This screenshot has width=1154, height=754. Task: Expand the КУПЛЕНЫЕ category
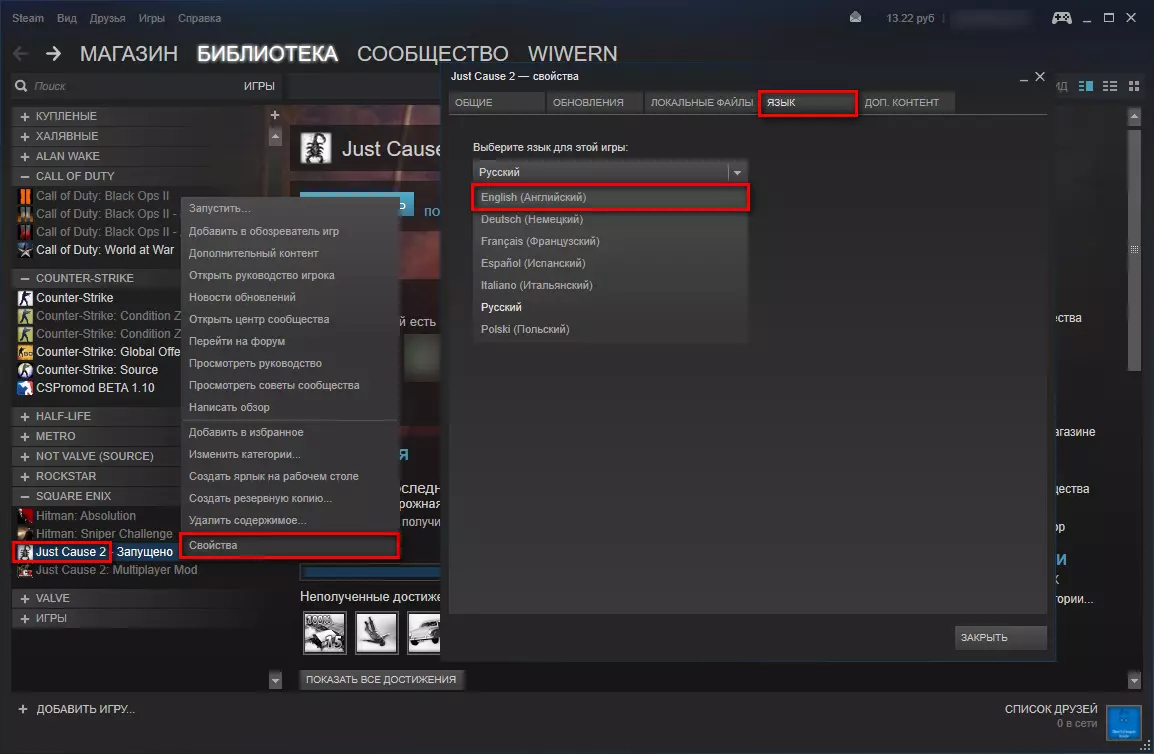25,116
